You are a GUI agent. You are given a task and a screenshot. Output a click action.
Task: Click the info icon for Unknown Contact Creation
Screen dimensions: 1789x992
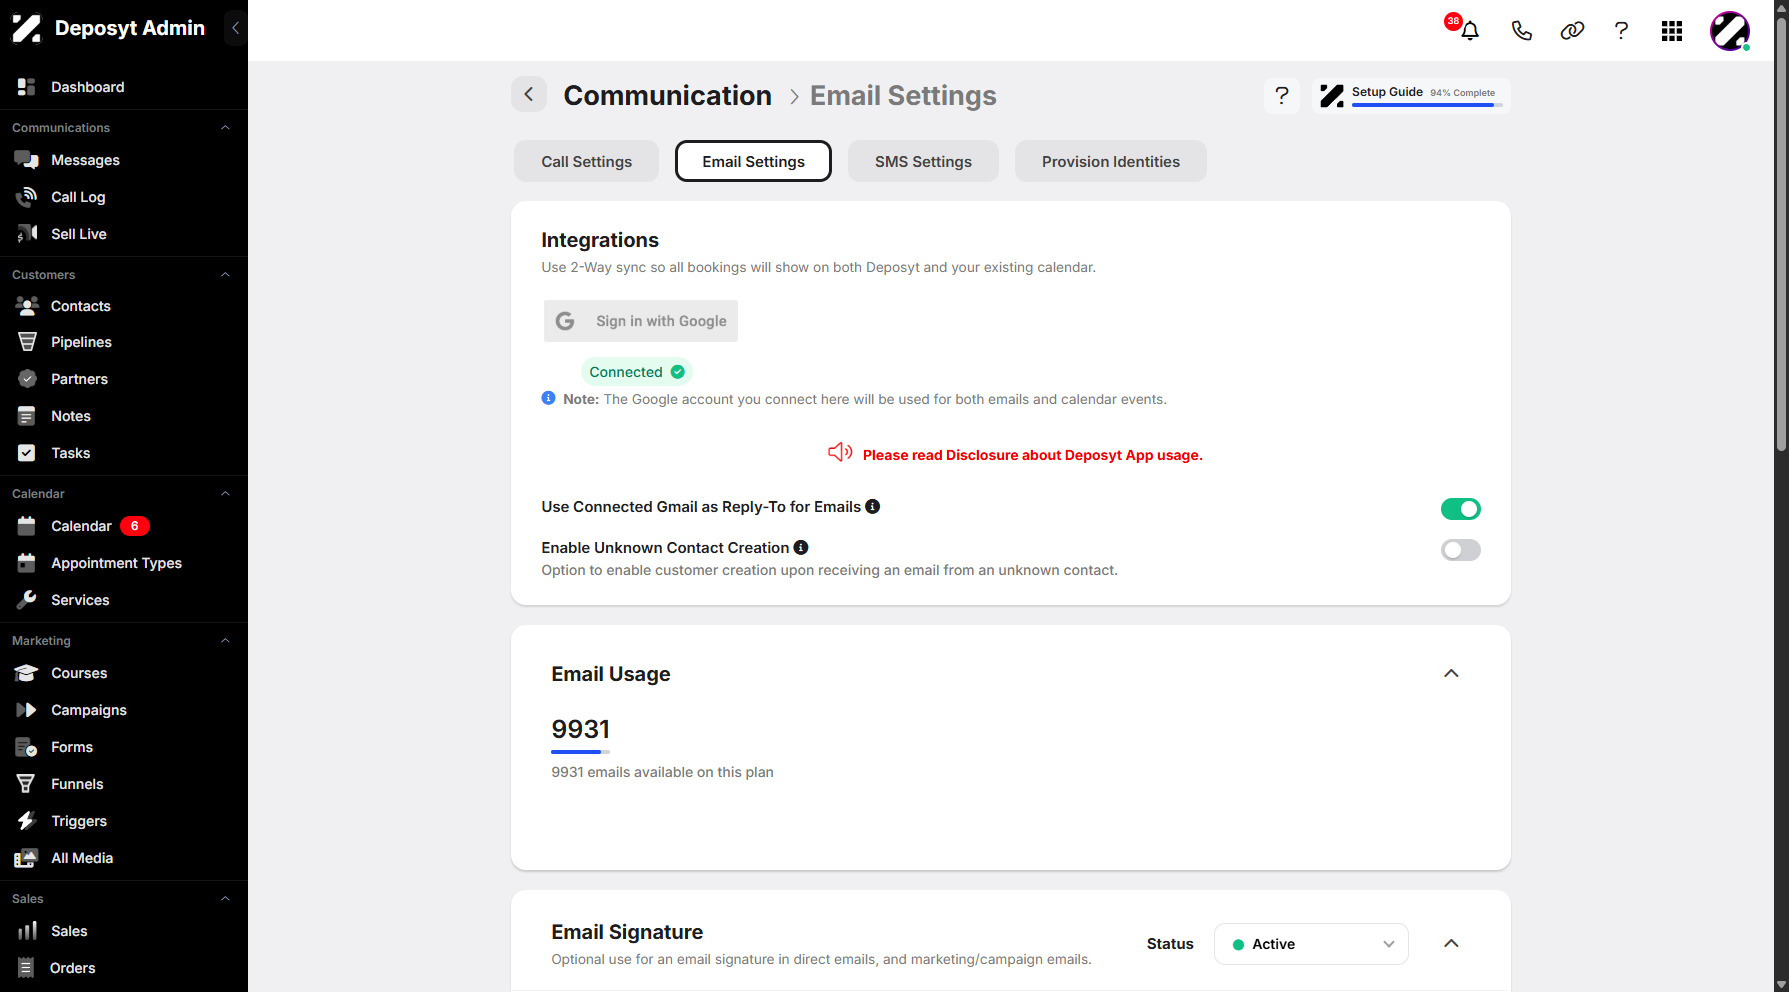801,548
